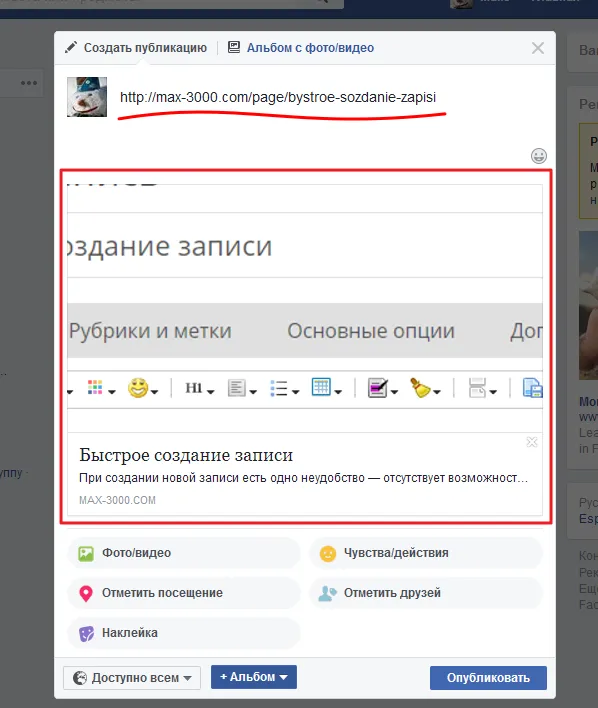The width and height of the screenshot is (598, 708).
Task: Click the yellow smiley feelings icon
Action: 327,554
